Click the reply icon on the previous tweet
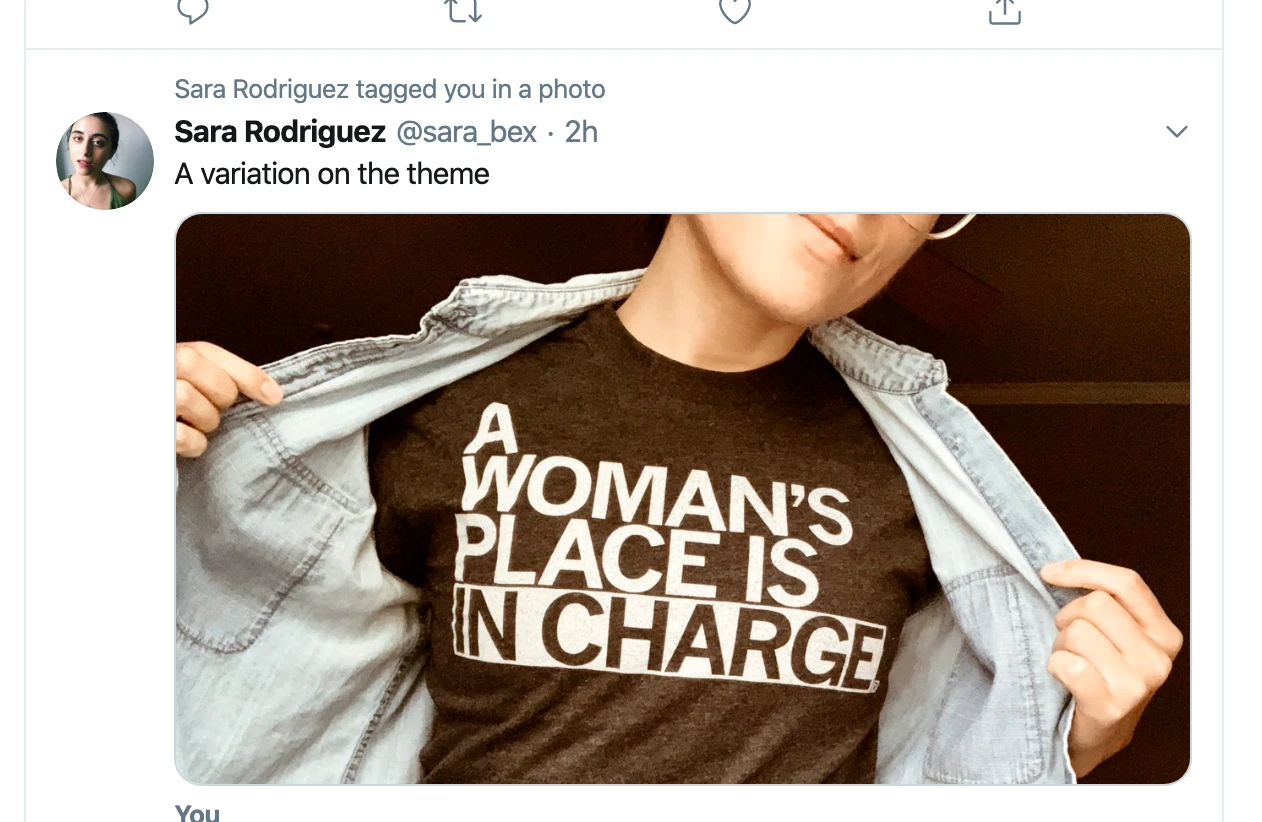The height and width of the screenshot is (822, 1262). tap(192, 10)
